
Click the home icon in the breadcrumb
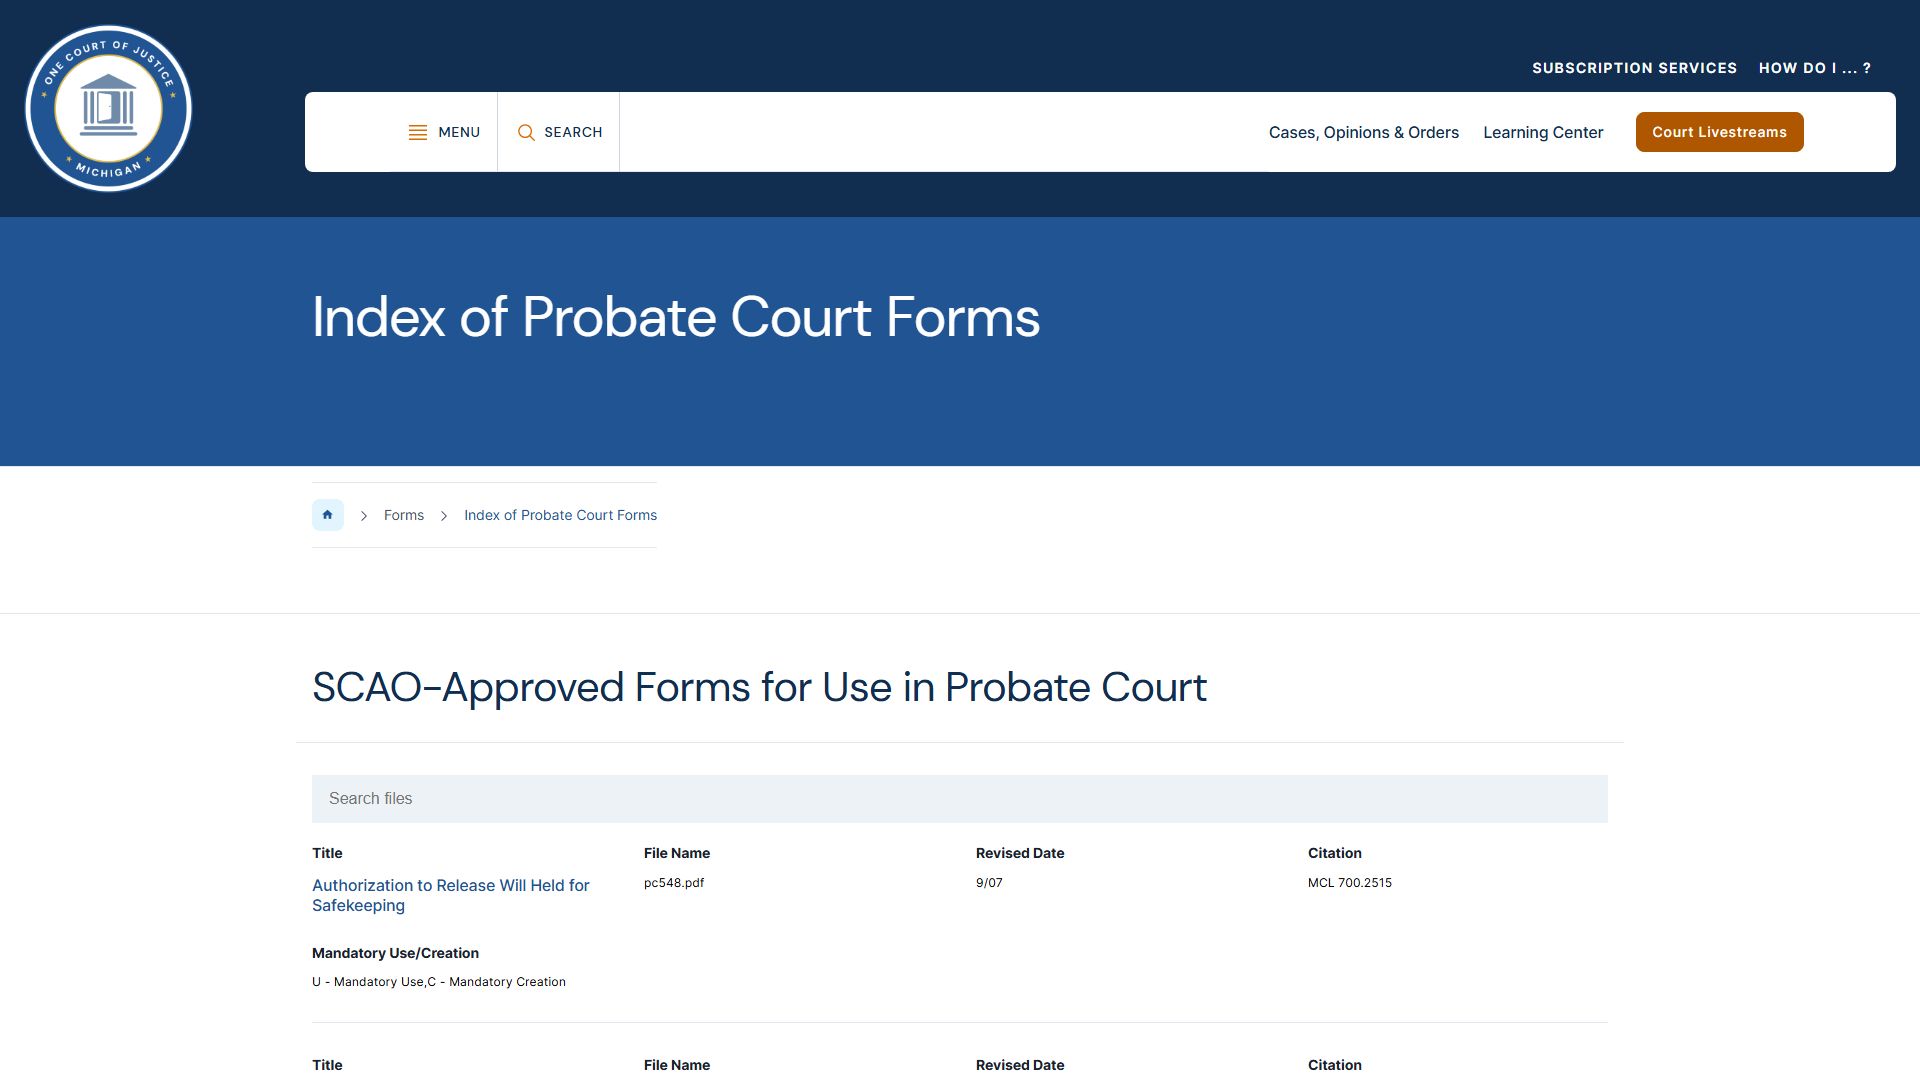[x=327, y=514]
